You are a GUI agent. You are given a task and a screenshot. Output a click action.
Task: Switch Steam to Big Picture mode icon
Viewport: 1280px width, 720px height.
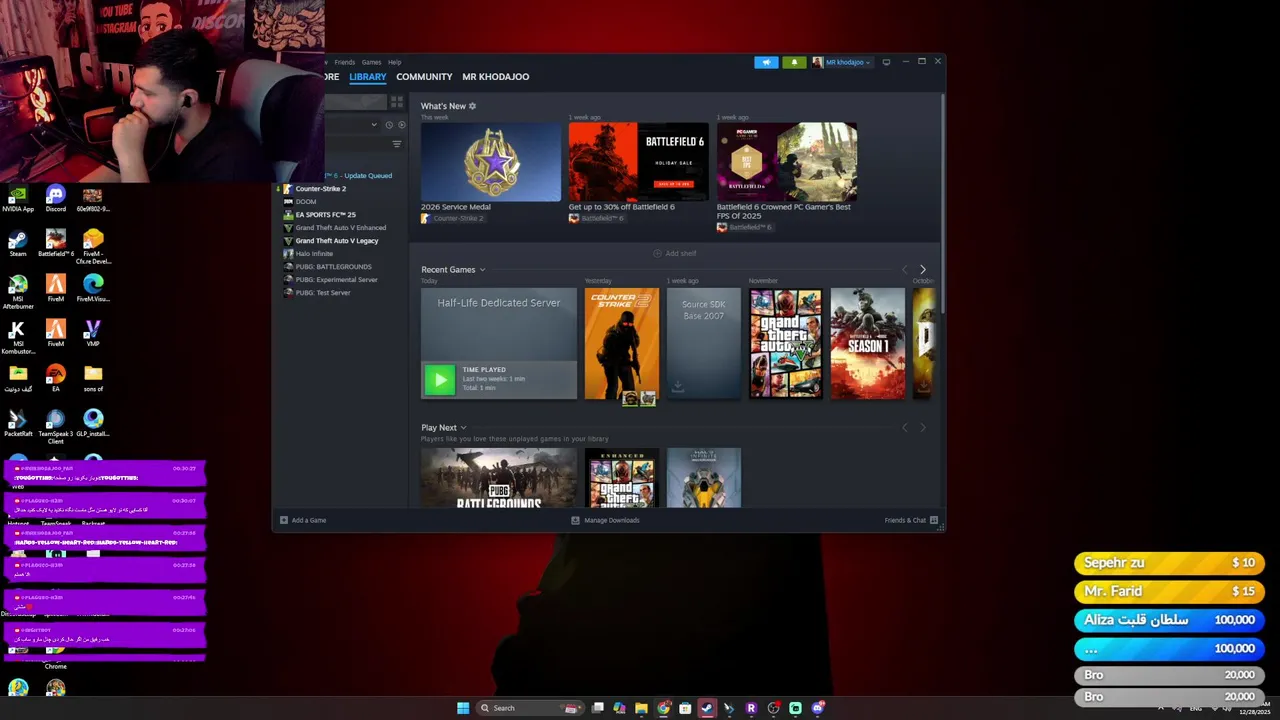(886, 62)
